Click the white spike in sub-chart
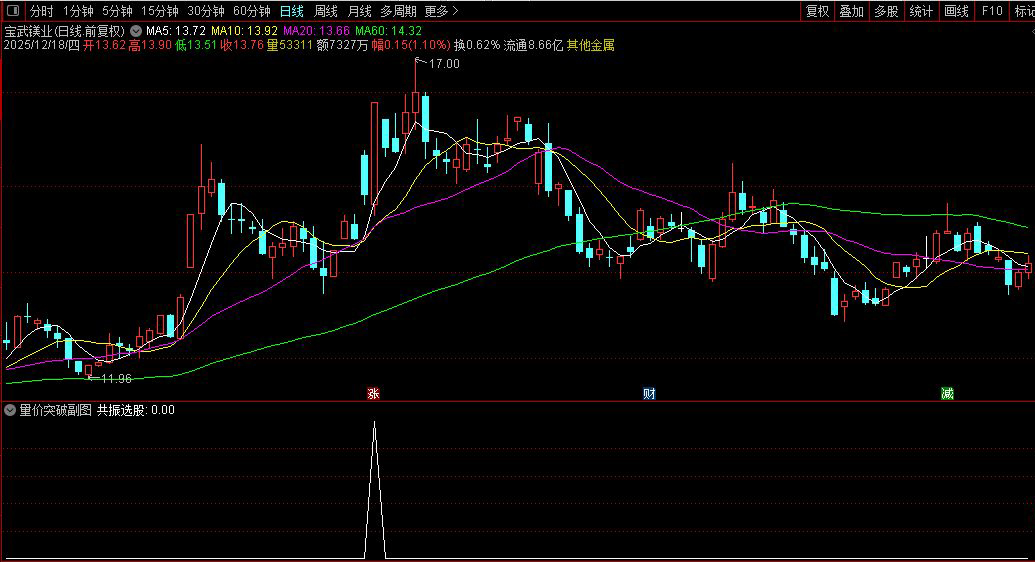1035x562 pixels. [x=375, y=489]
